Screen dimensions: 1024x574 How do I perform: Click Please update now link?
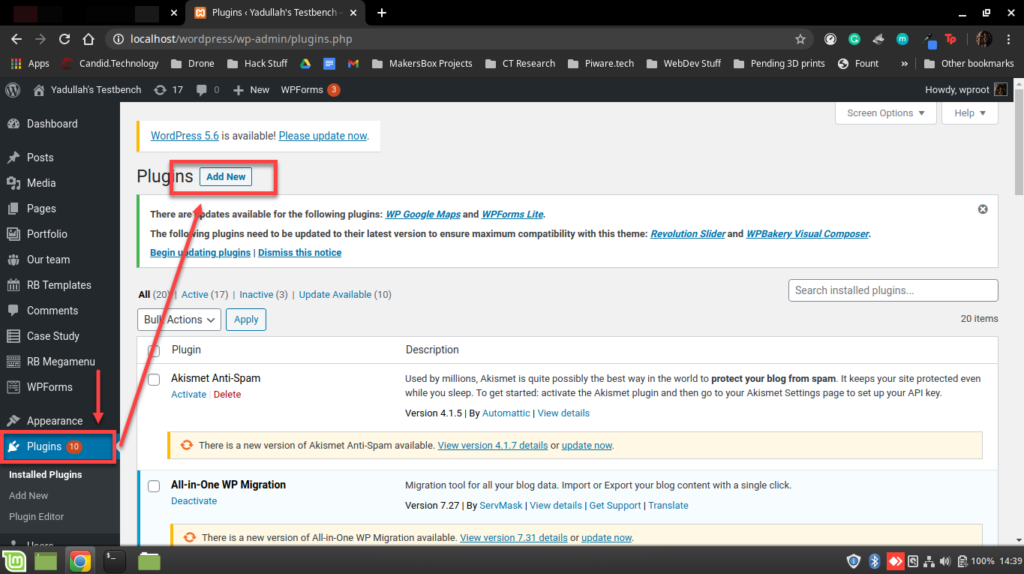point(323,136)
